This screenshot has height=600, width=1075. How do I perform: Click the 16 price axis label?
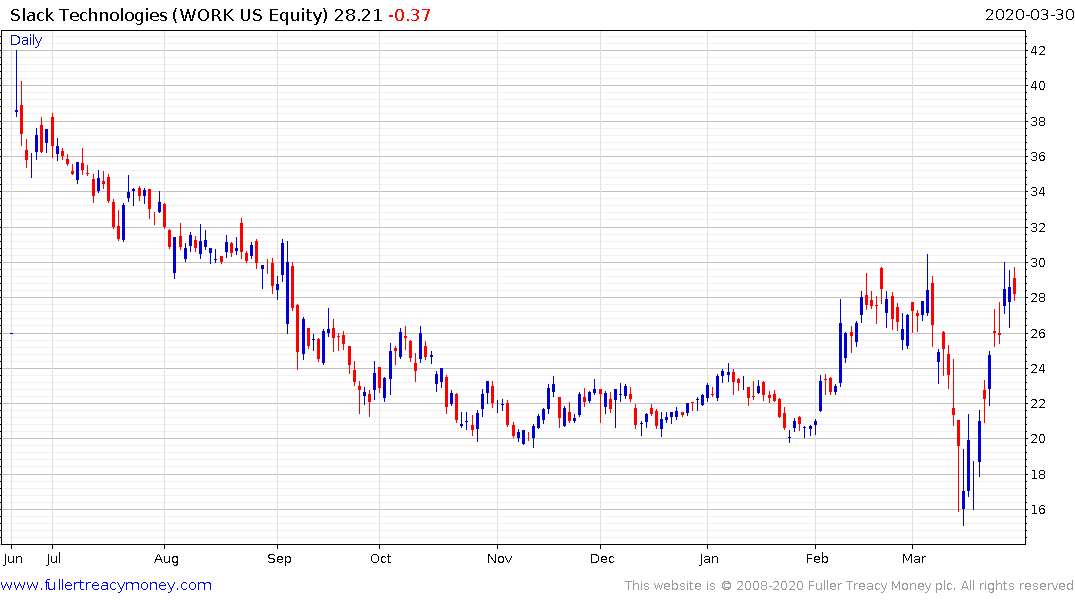coord(1037,509)
